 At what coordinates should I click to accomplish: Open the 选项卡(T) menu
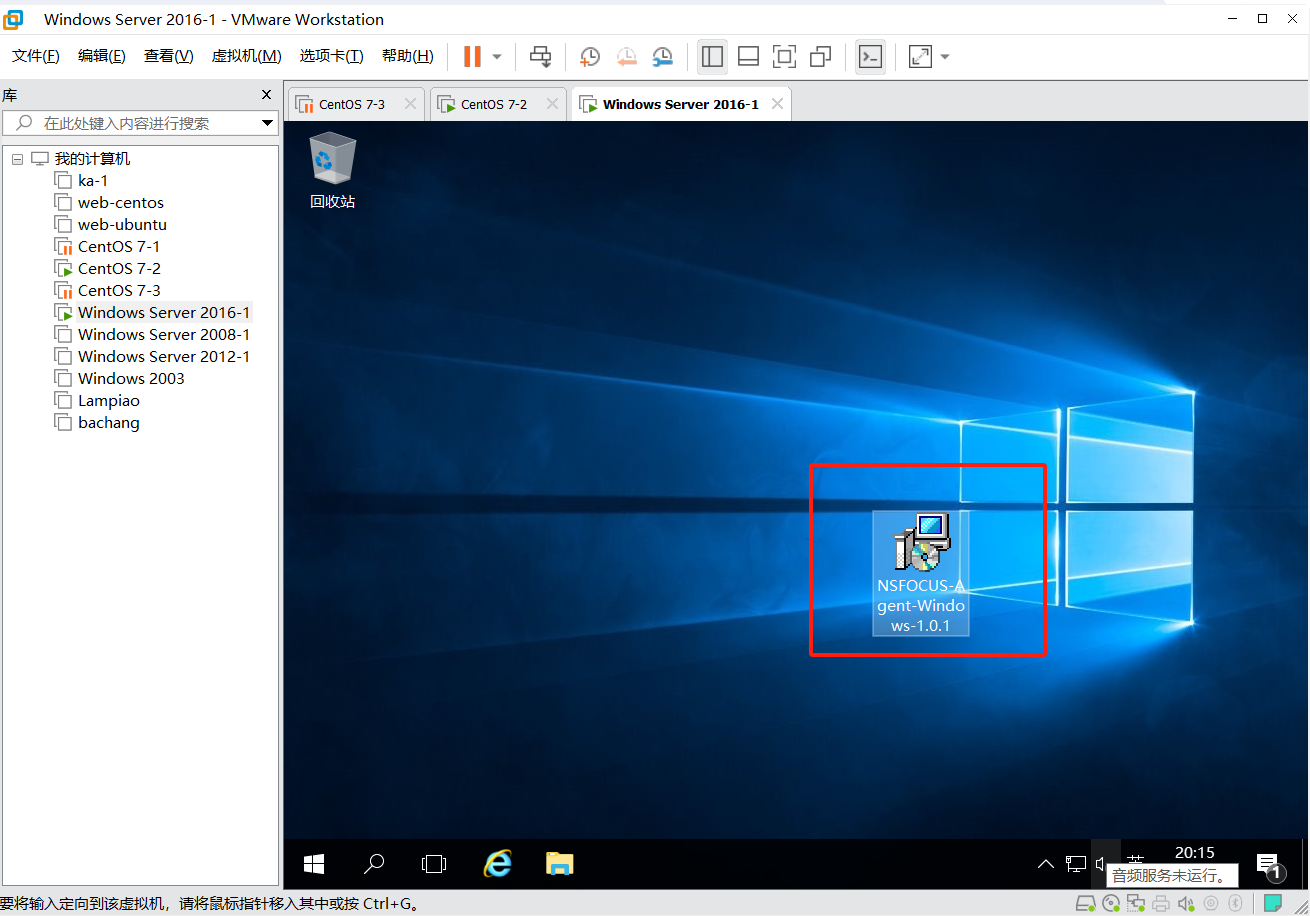pos(332,56)
